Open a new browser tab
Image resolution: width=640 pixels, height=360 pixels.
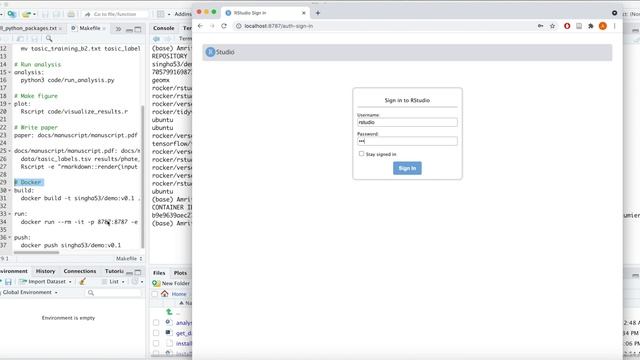(x=318, y=13)
